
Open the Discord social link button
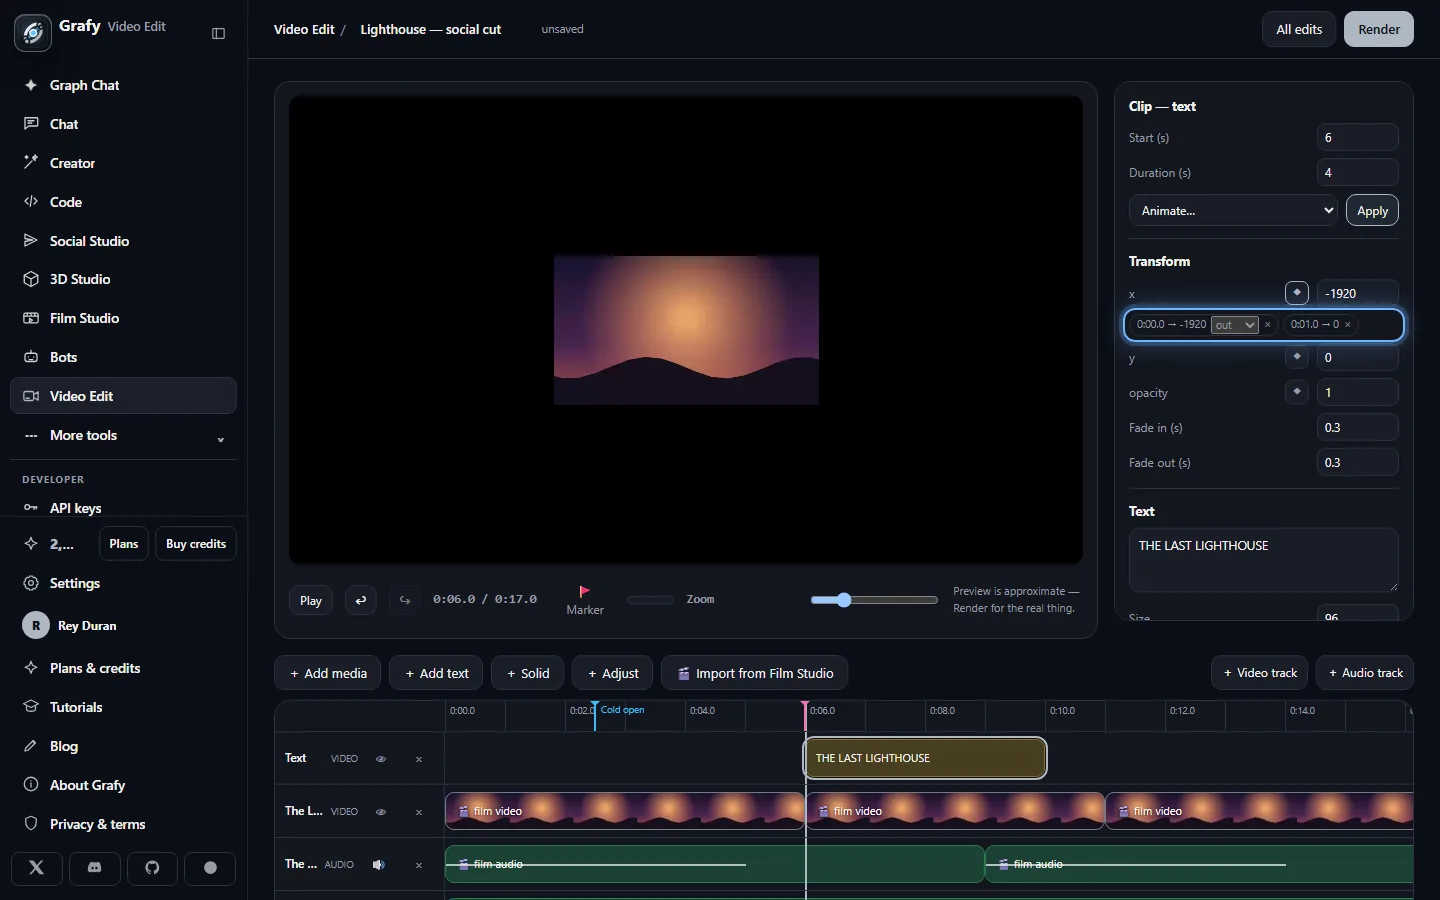tap(95, 868)
